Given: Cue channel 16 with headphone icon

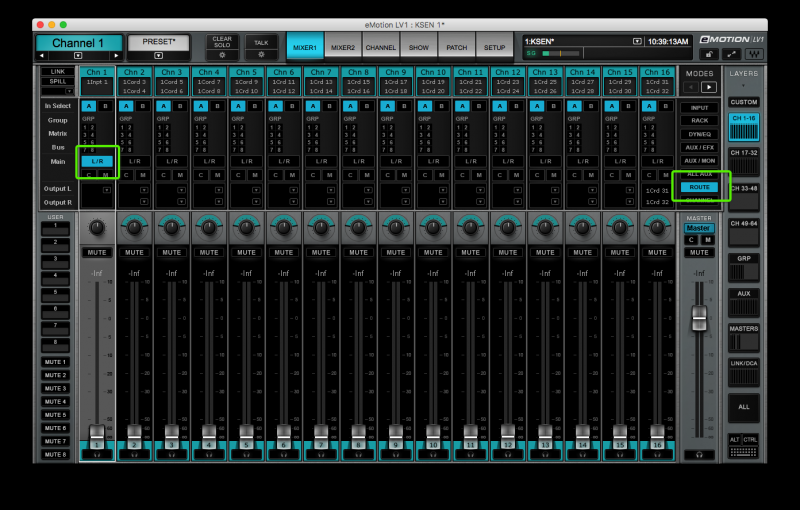Looking at the screenshot, I should click(x=657, y=454).
